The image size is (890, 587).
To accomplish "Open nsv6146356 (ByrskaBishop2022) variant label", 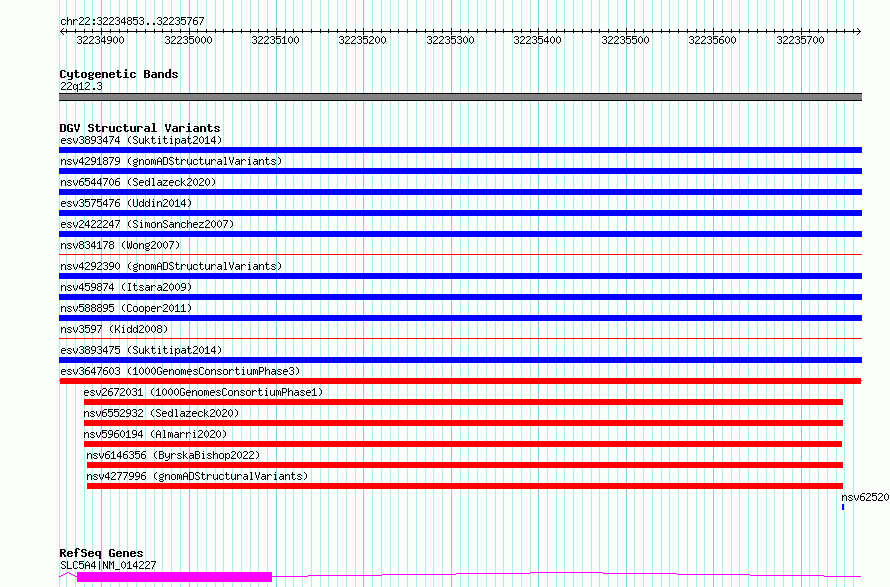I will click(x=173, y=455).
